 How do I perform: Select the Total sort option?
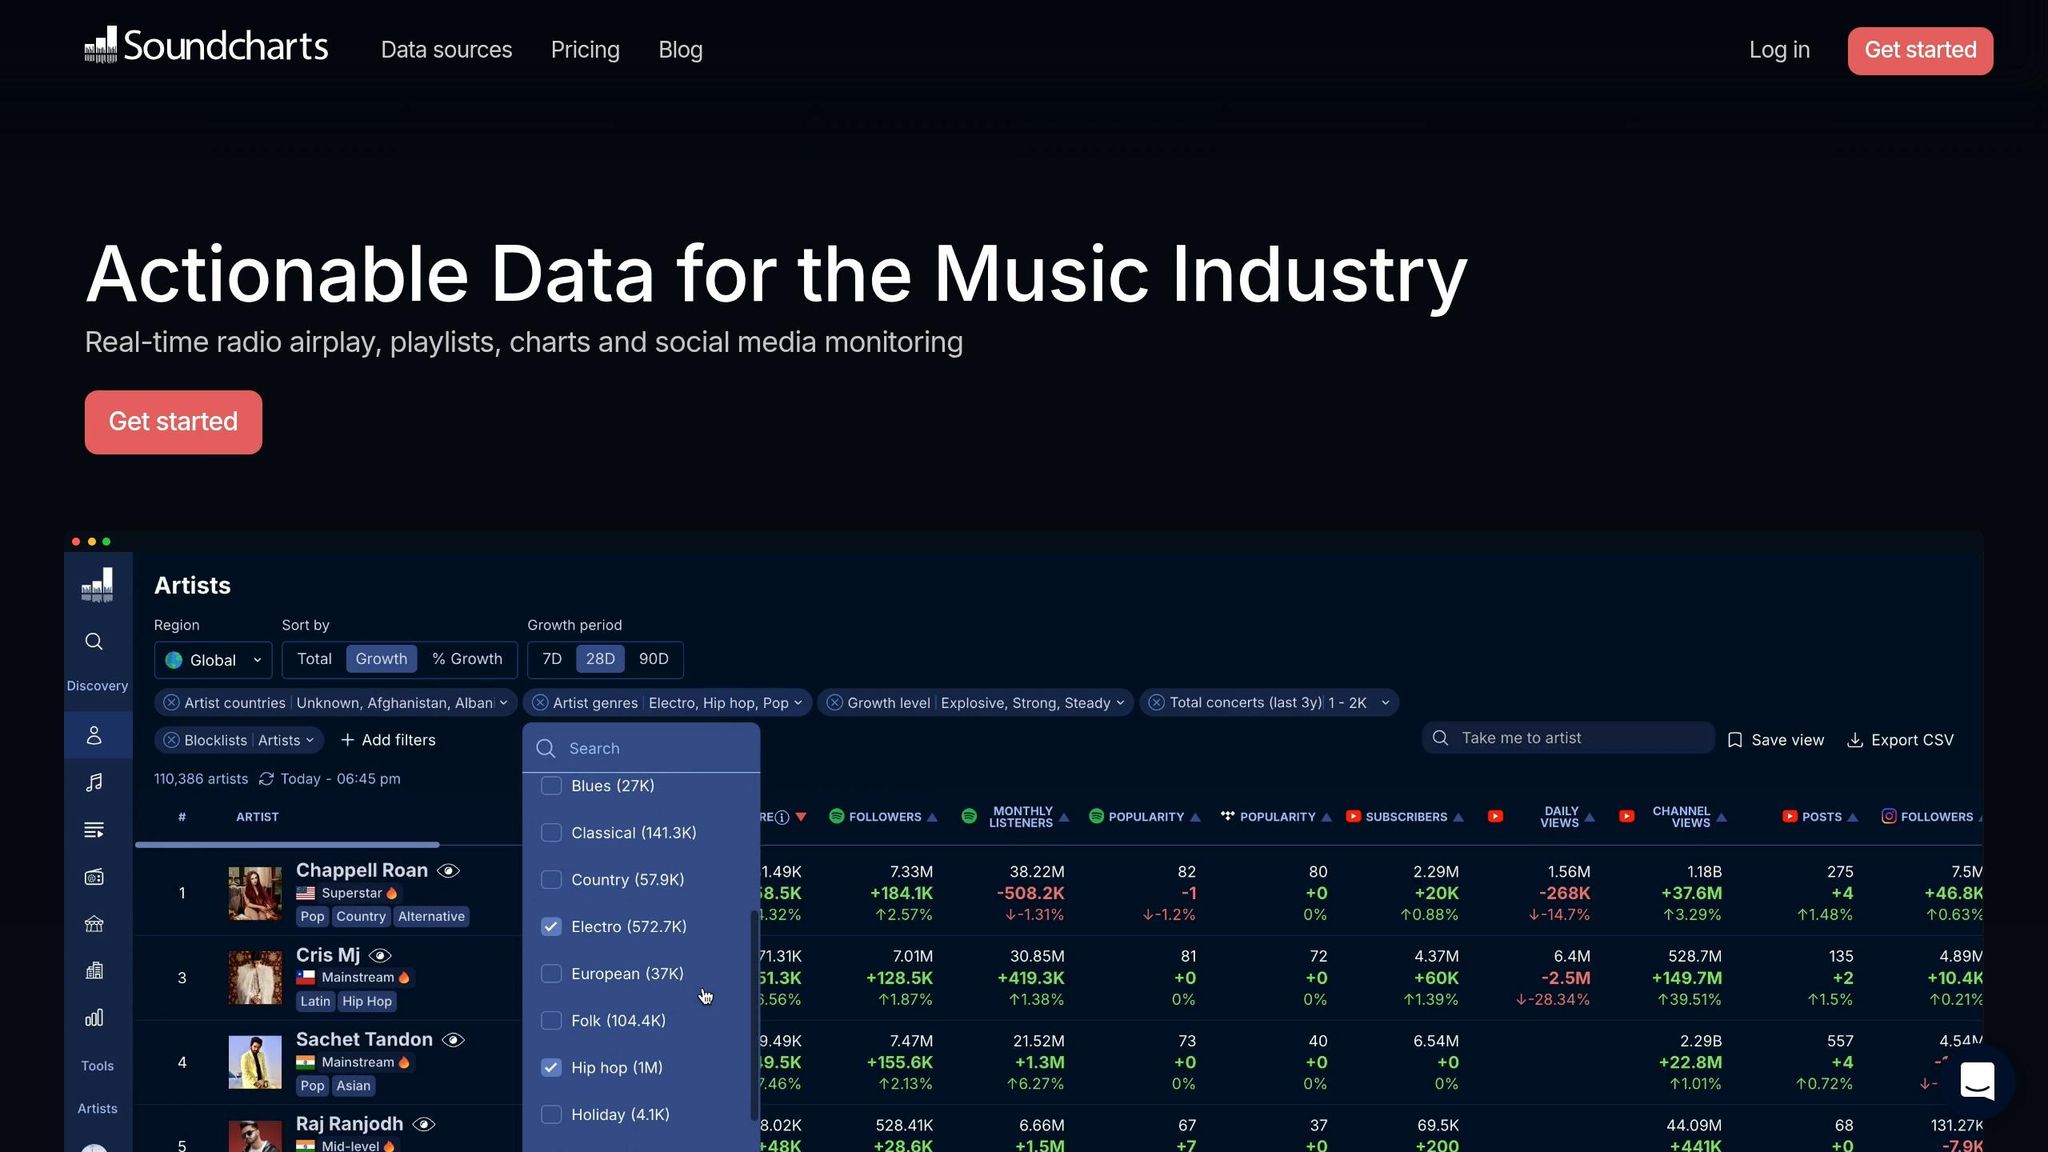314,659
